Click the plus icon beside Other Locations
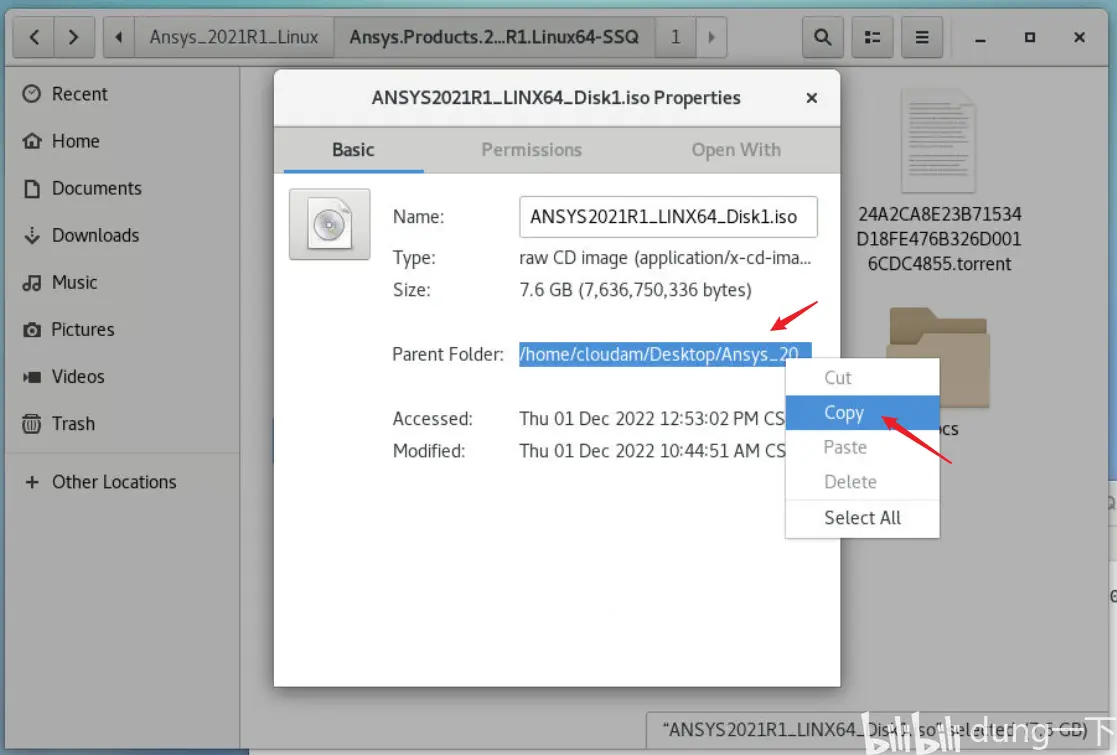Screen dimensions: 1117x755 pyautogui.click(x=31, y=482)
